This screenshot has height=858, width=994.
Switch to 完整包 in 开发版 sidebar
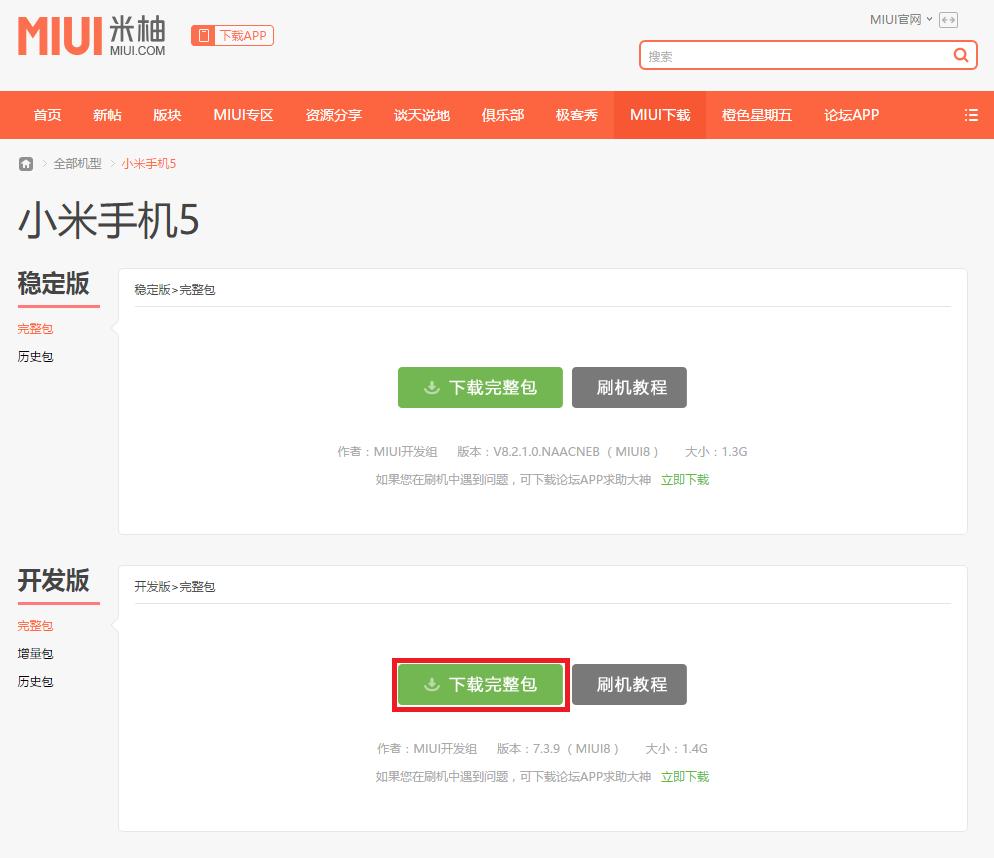(35, 625)
